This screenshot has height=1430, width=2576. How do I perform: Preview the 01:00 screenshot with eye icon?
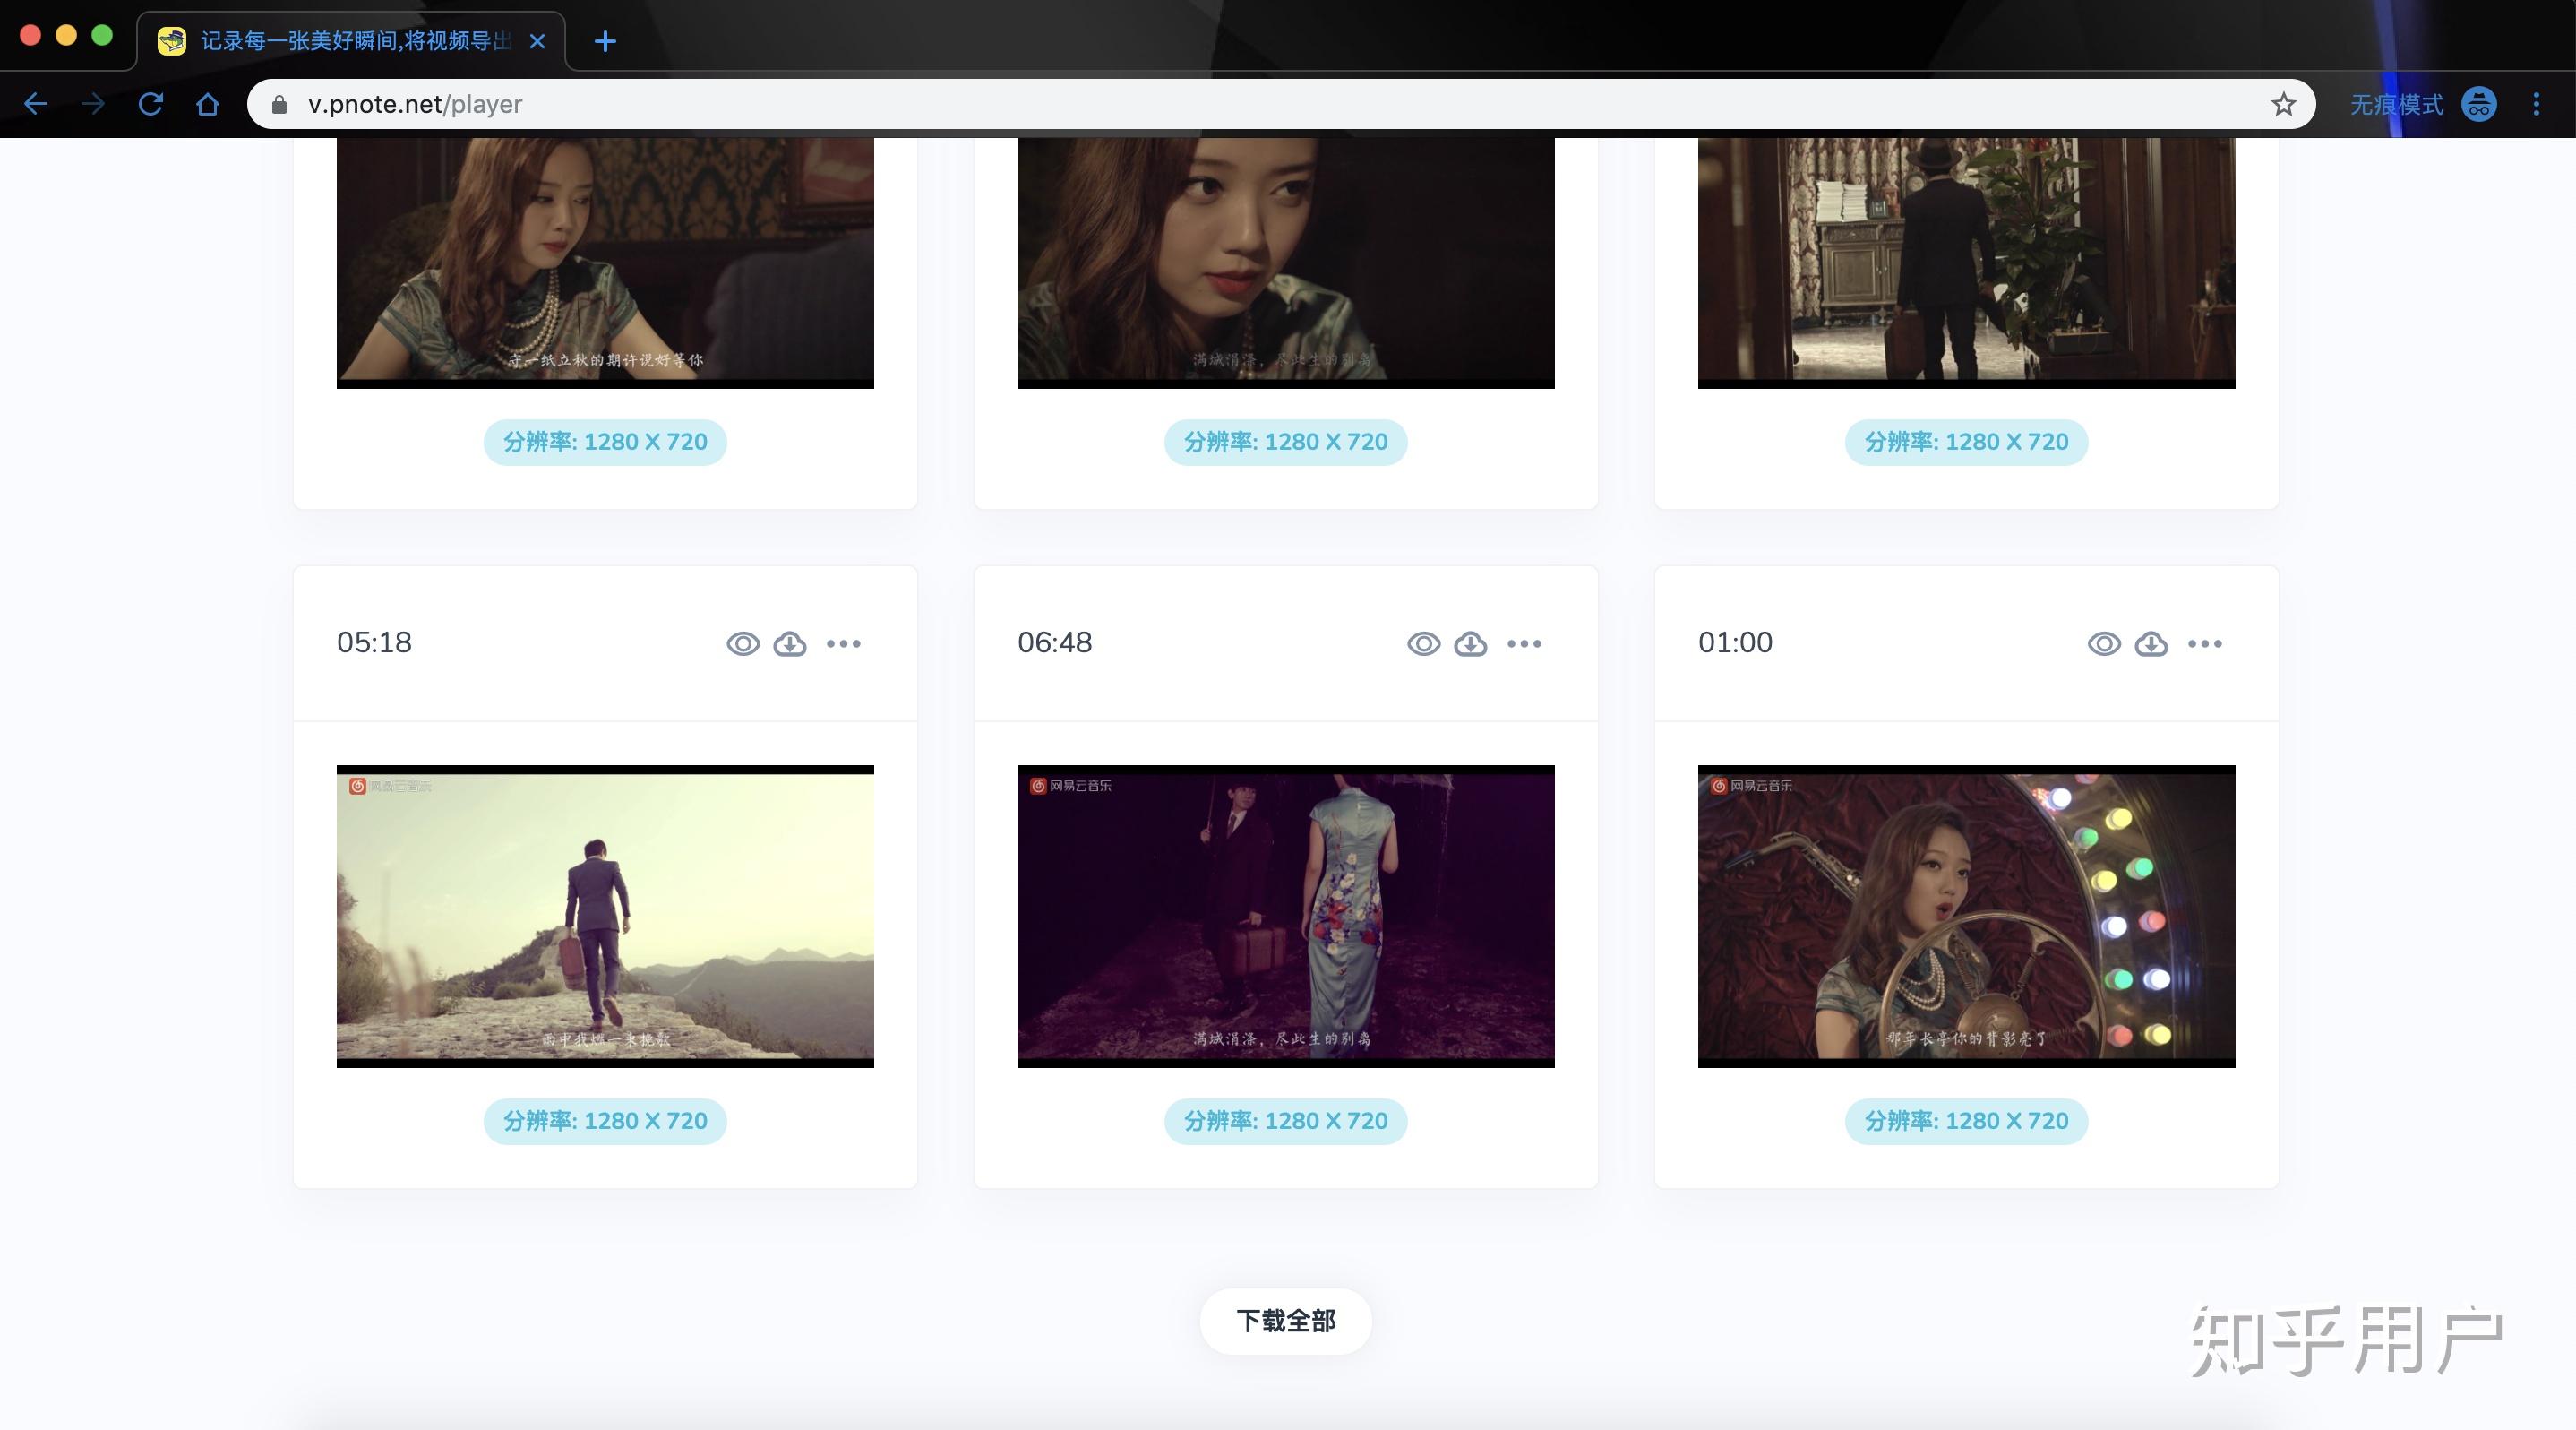(x=2103, y=643)
